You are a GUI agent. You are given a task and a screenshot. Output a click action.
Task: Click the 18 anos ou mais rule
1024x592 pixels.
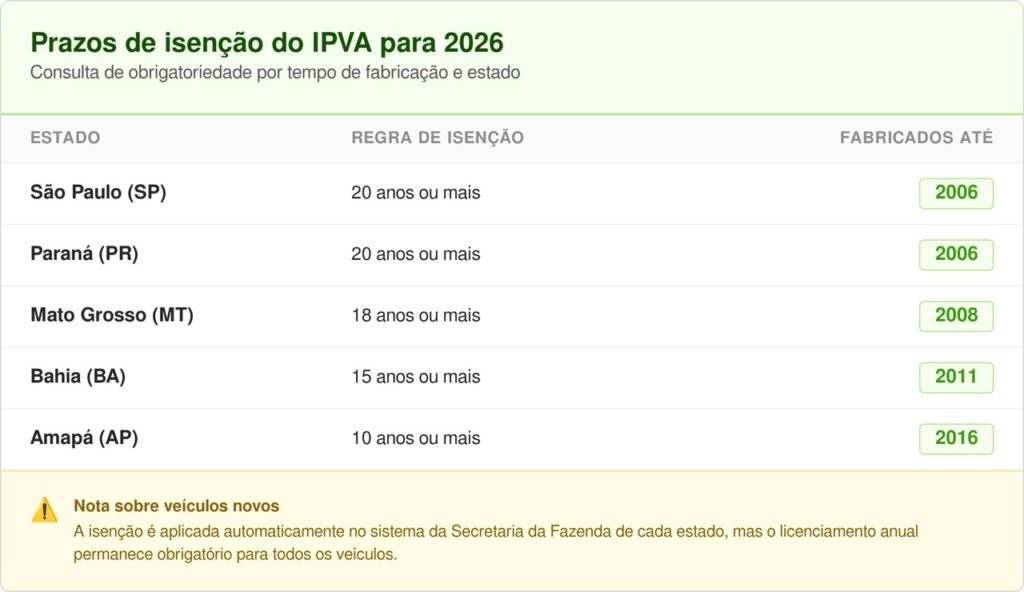point(415,316)
